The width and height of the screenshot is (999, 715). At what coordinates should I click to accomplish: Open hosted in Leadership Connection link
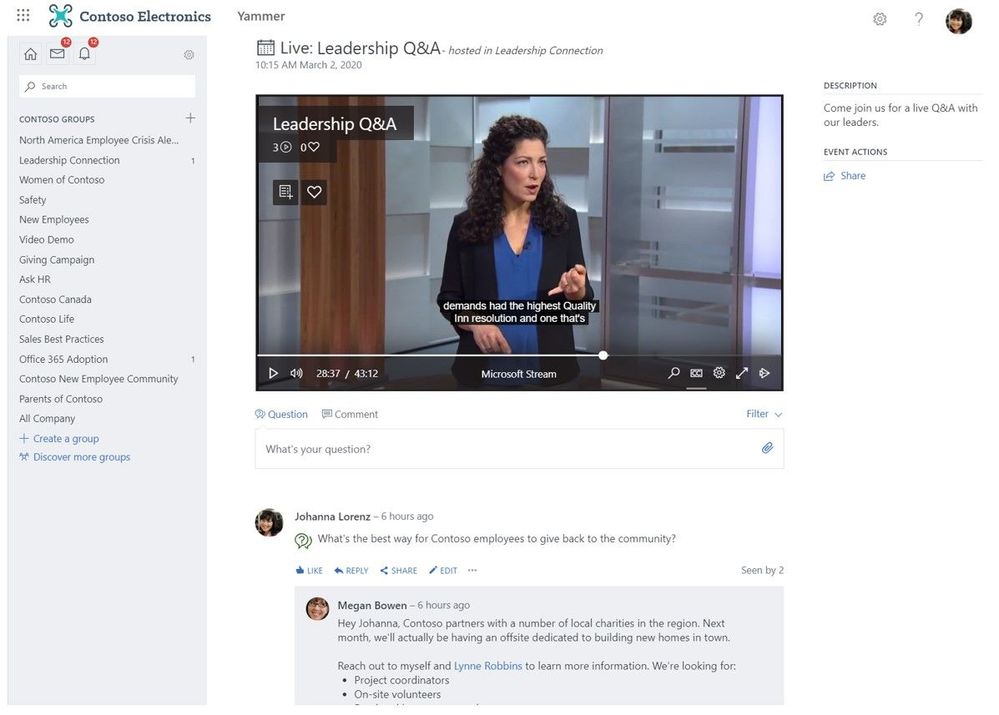click(x=526, y=50)
